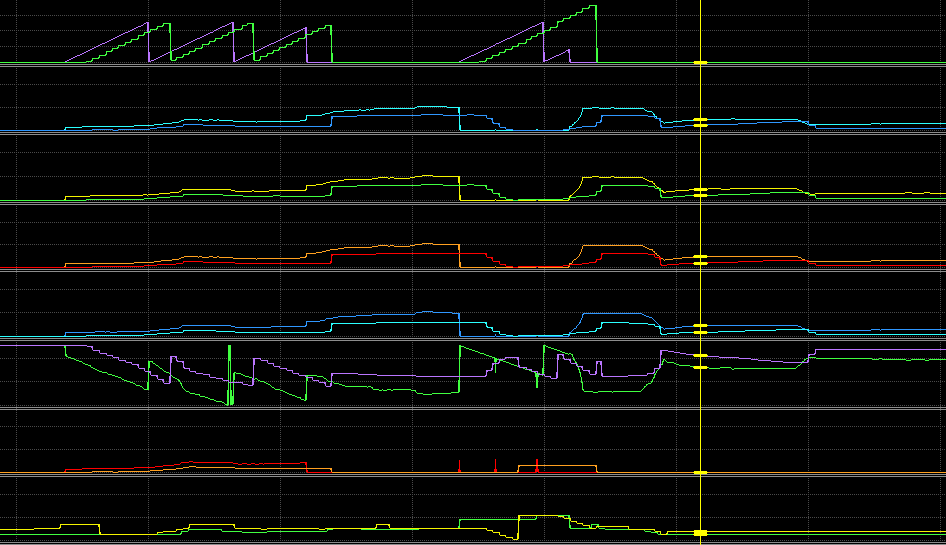Click the cursor marker on the red-orange baseline lane
This screenshot has height=545, width=946.
(701, 472)
